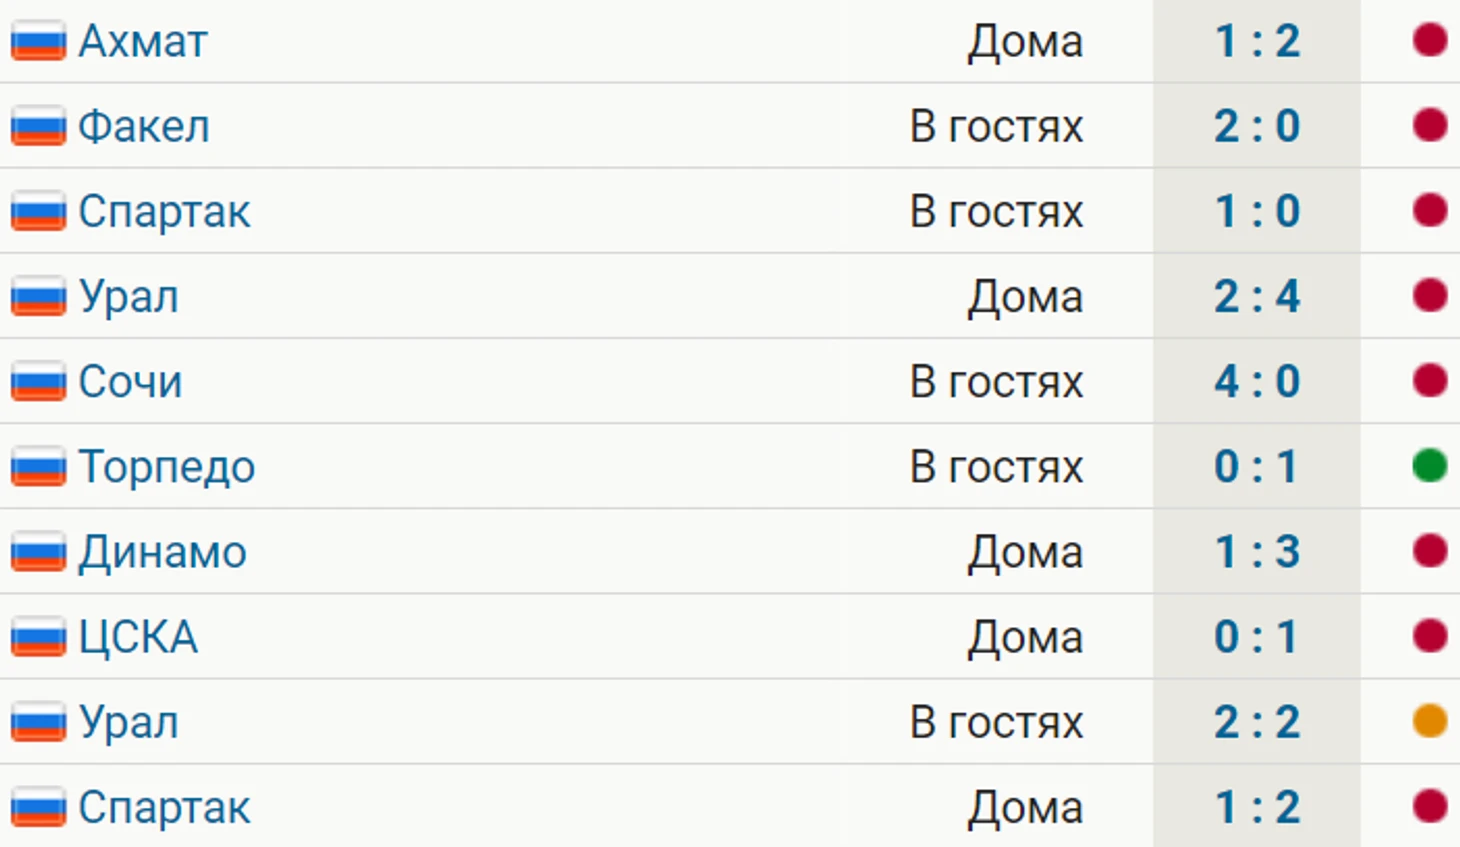
Task: Click the orange draw indicator for 2:2
Action: coord(1430,721)
